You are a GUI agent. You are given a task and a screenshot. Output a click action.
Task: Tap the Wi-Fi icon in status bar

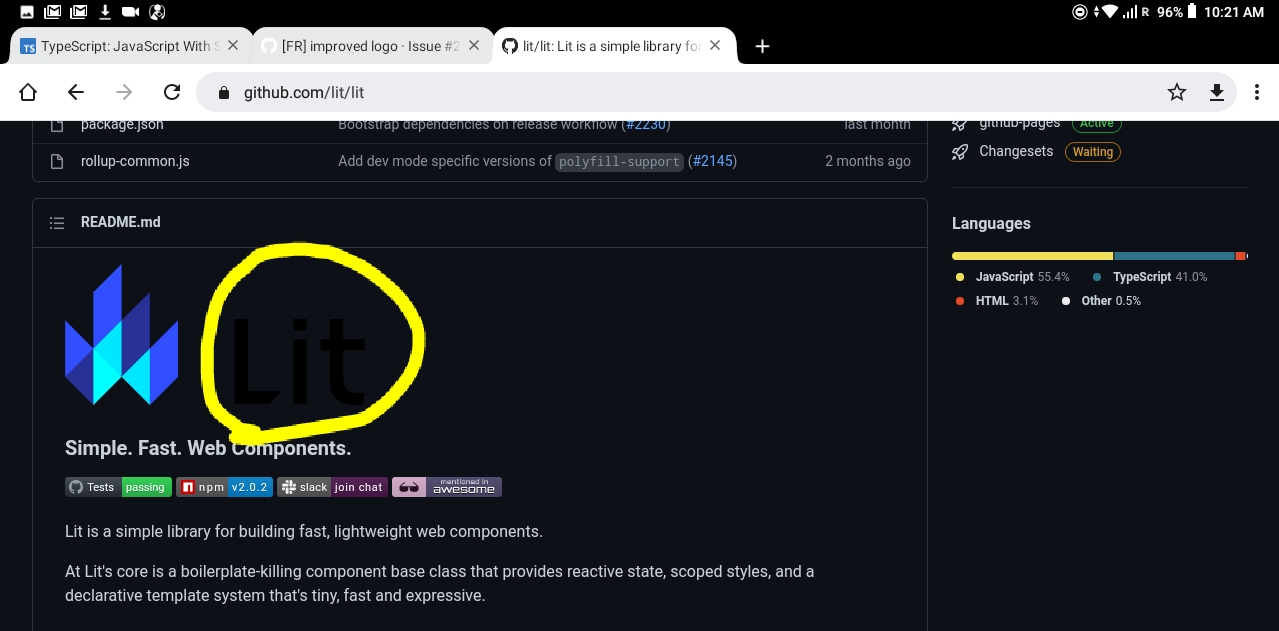pos(1109,12)
